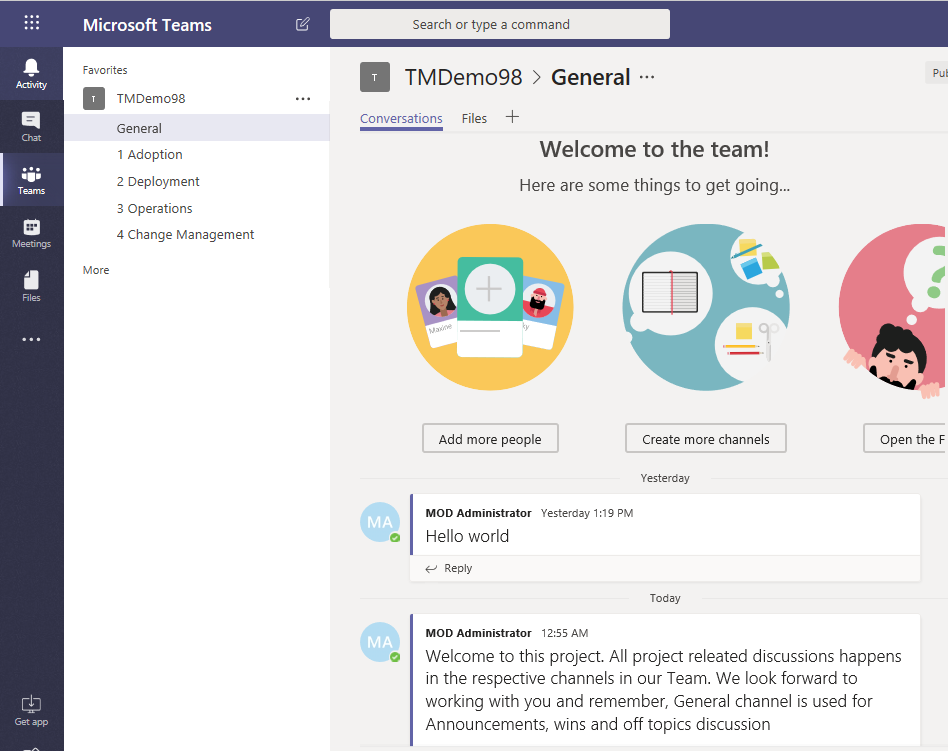Open Meetings from the sidebar
The height and width of the screenshot is (751, 948).
31,233
